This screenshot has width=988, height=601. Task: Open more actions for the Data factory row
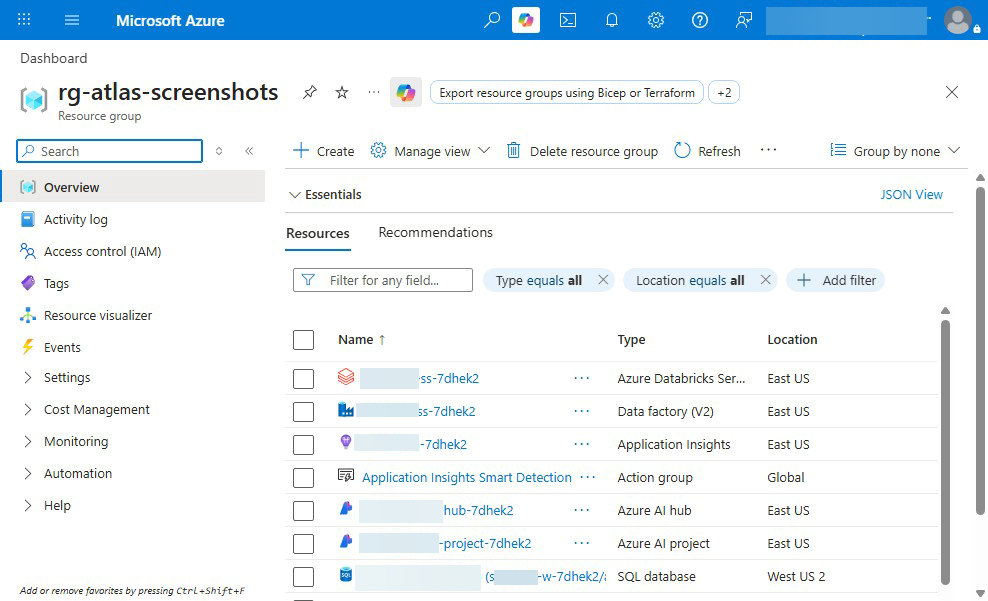coord(582,411)
